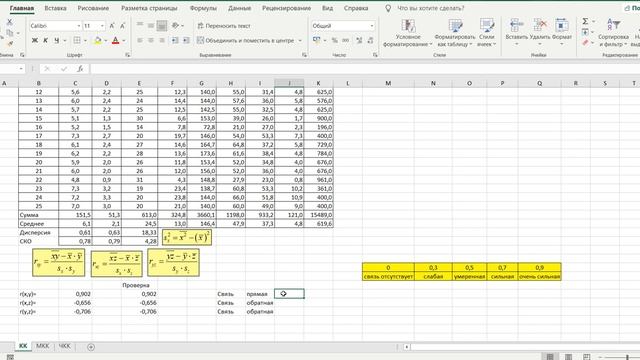Add a new sheet with plus button

point(91,347)
